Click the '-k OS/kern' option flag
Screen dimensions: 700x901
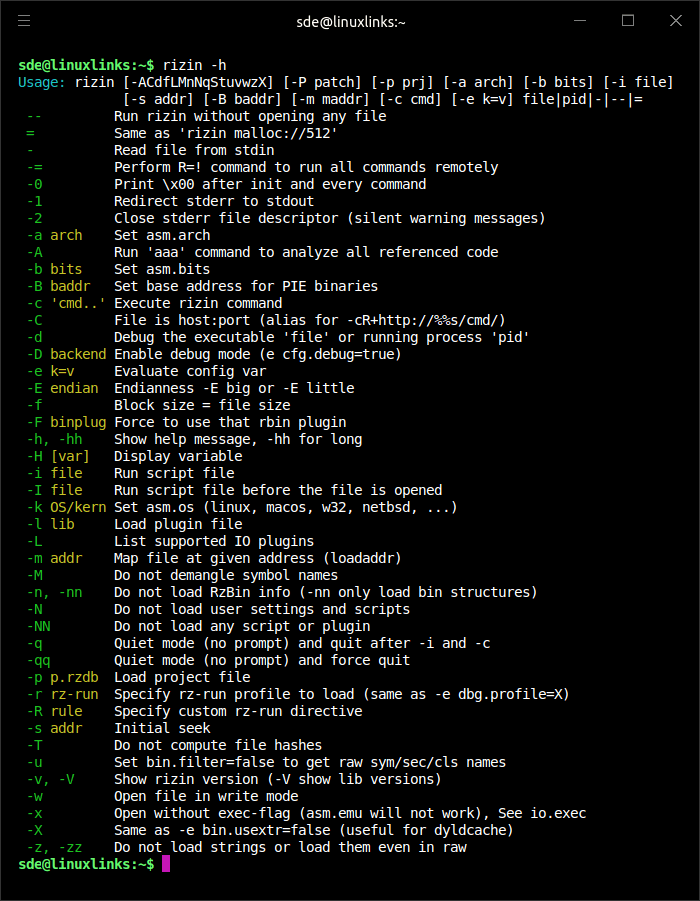click(63, 507)
